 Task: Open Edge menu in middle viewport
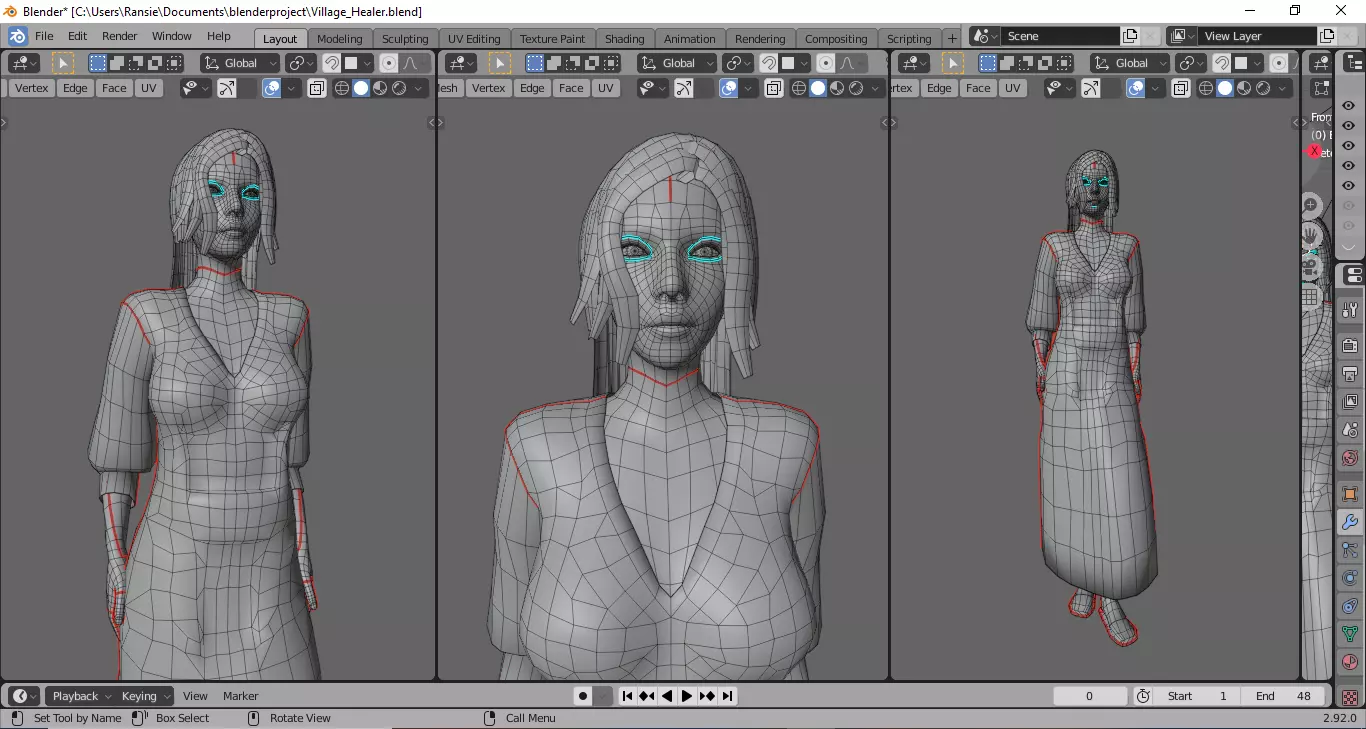coord(532,88)
